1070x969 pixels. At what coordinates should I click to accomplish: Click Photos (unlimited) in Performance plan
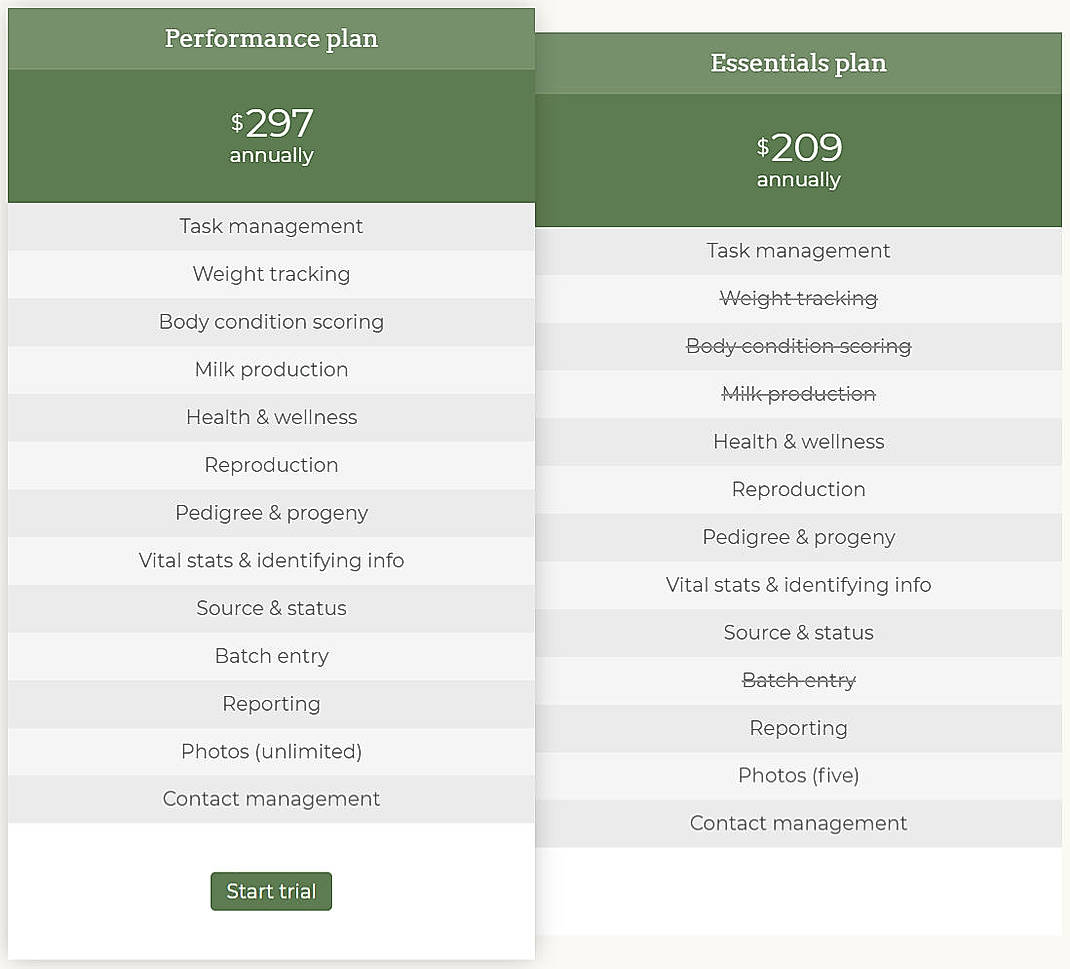coord(271,751)
